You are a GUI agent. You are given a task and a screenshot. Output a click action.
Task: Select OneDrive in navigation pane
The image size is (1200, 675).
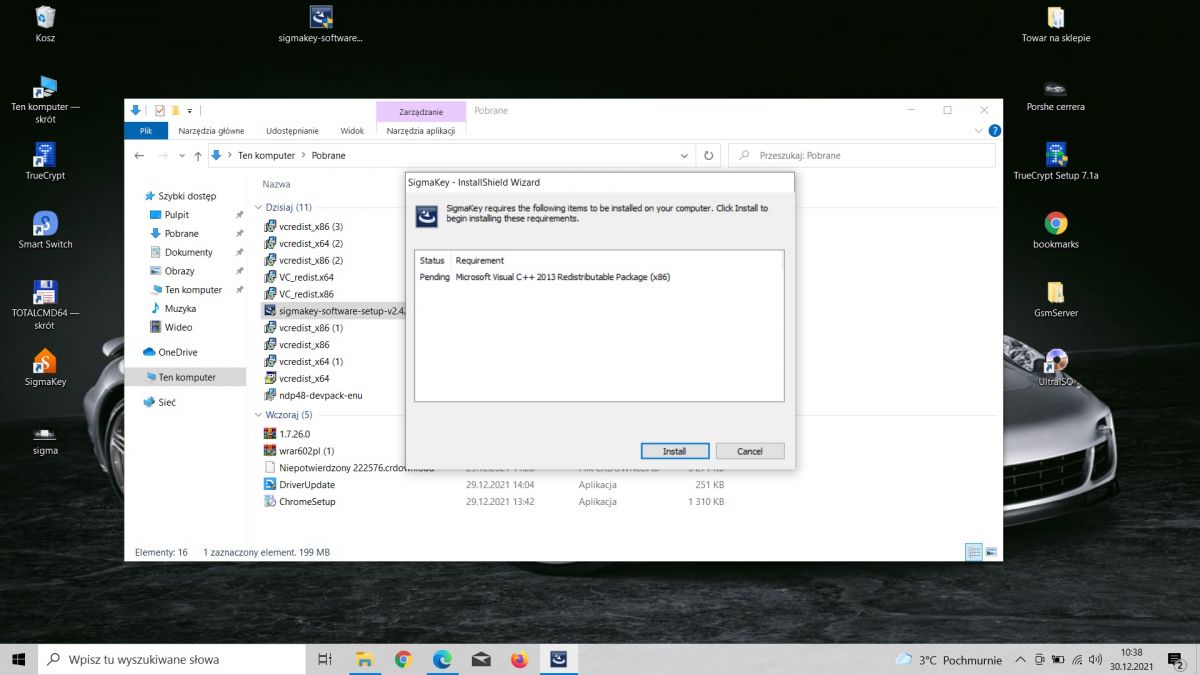pyautogui.click(x=178, y=352)
